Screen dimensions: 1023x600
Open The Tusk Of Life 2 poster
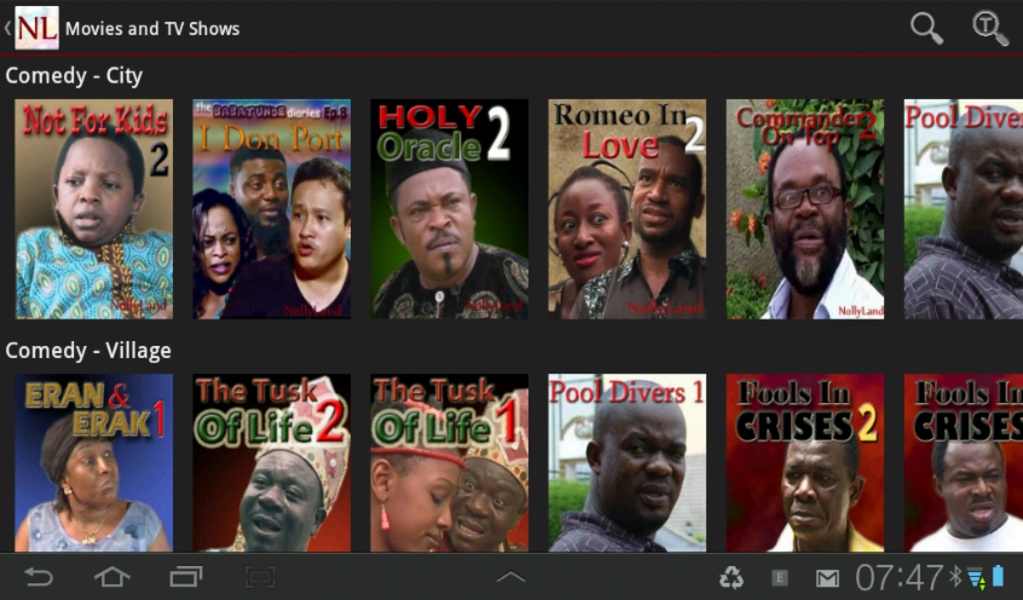click(271, 462)
